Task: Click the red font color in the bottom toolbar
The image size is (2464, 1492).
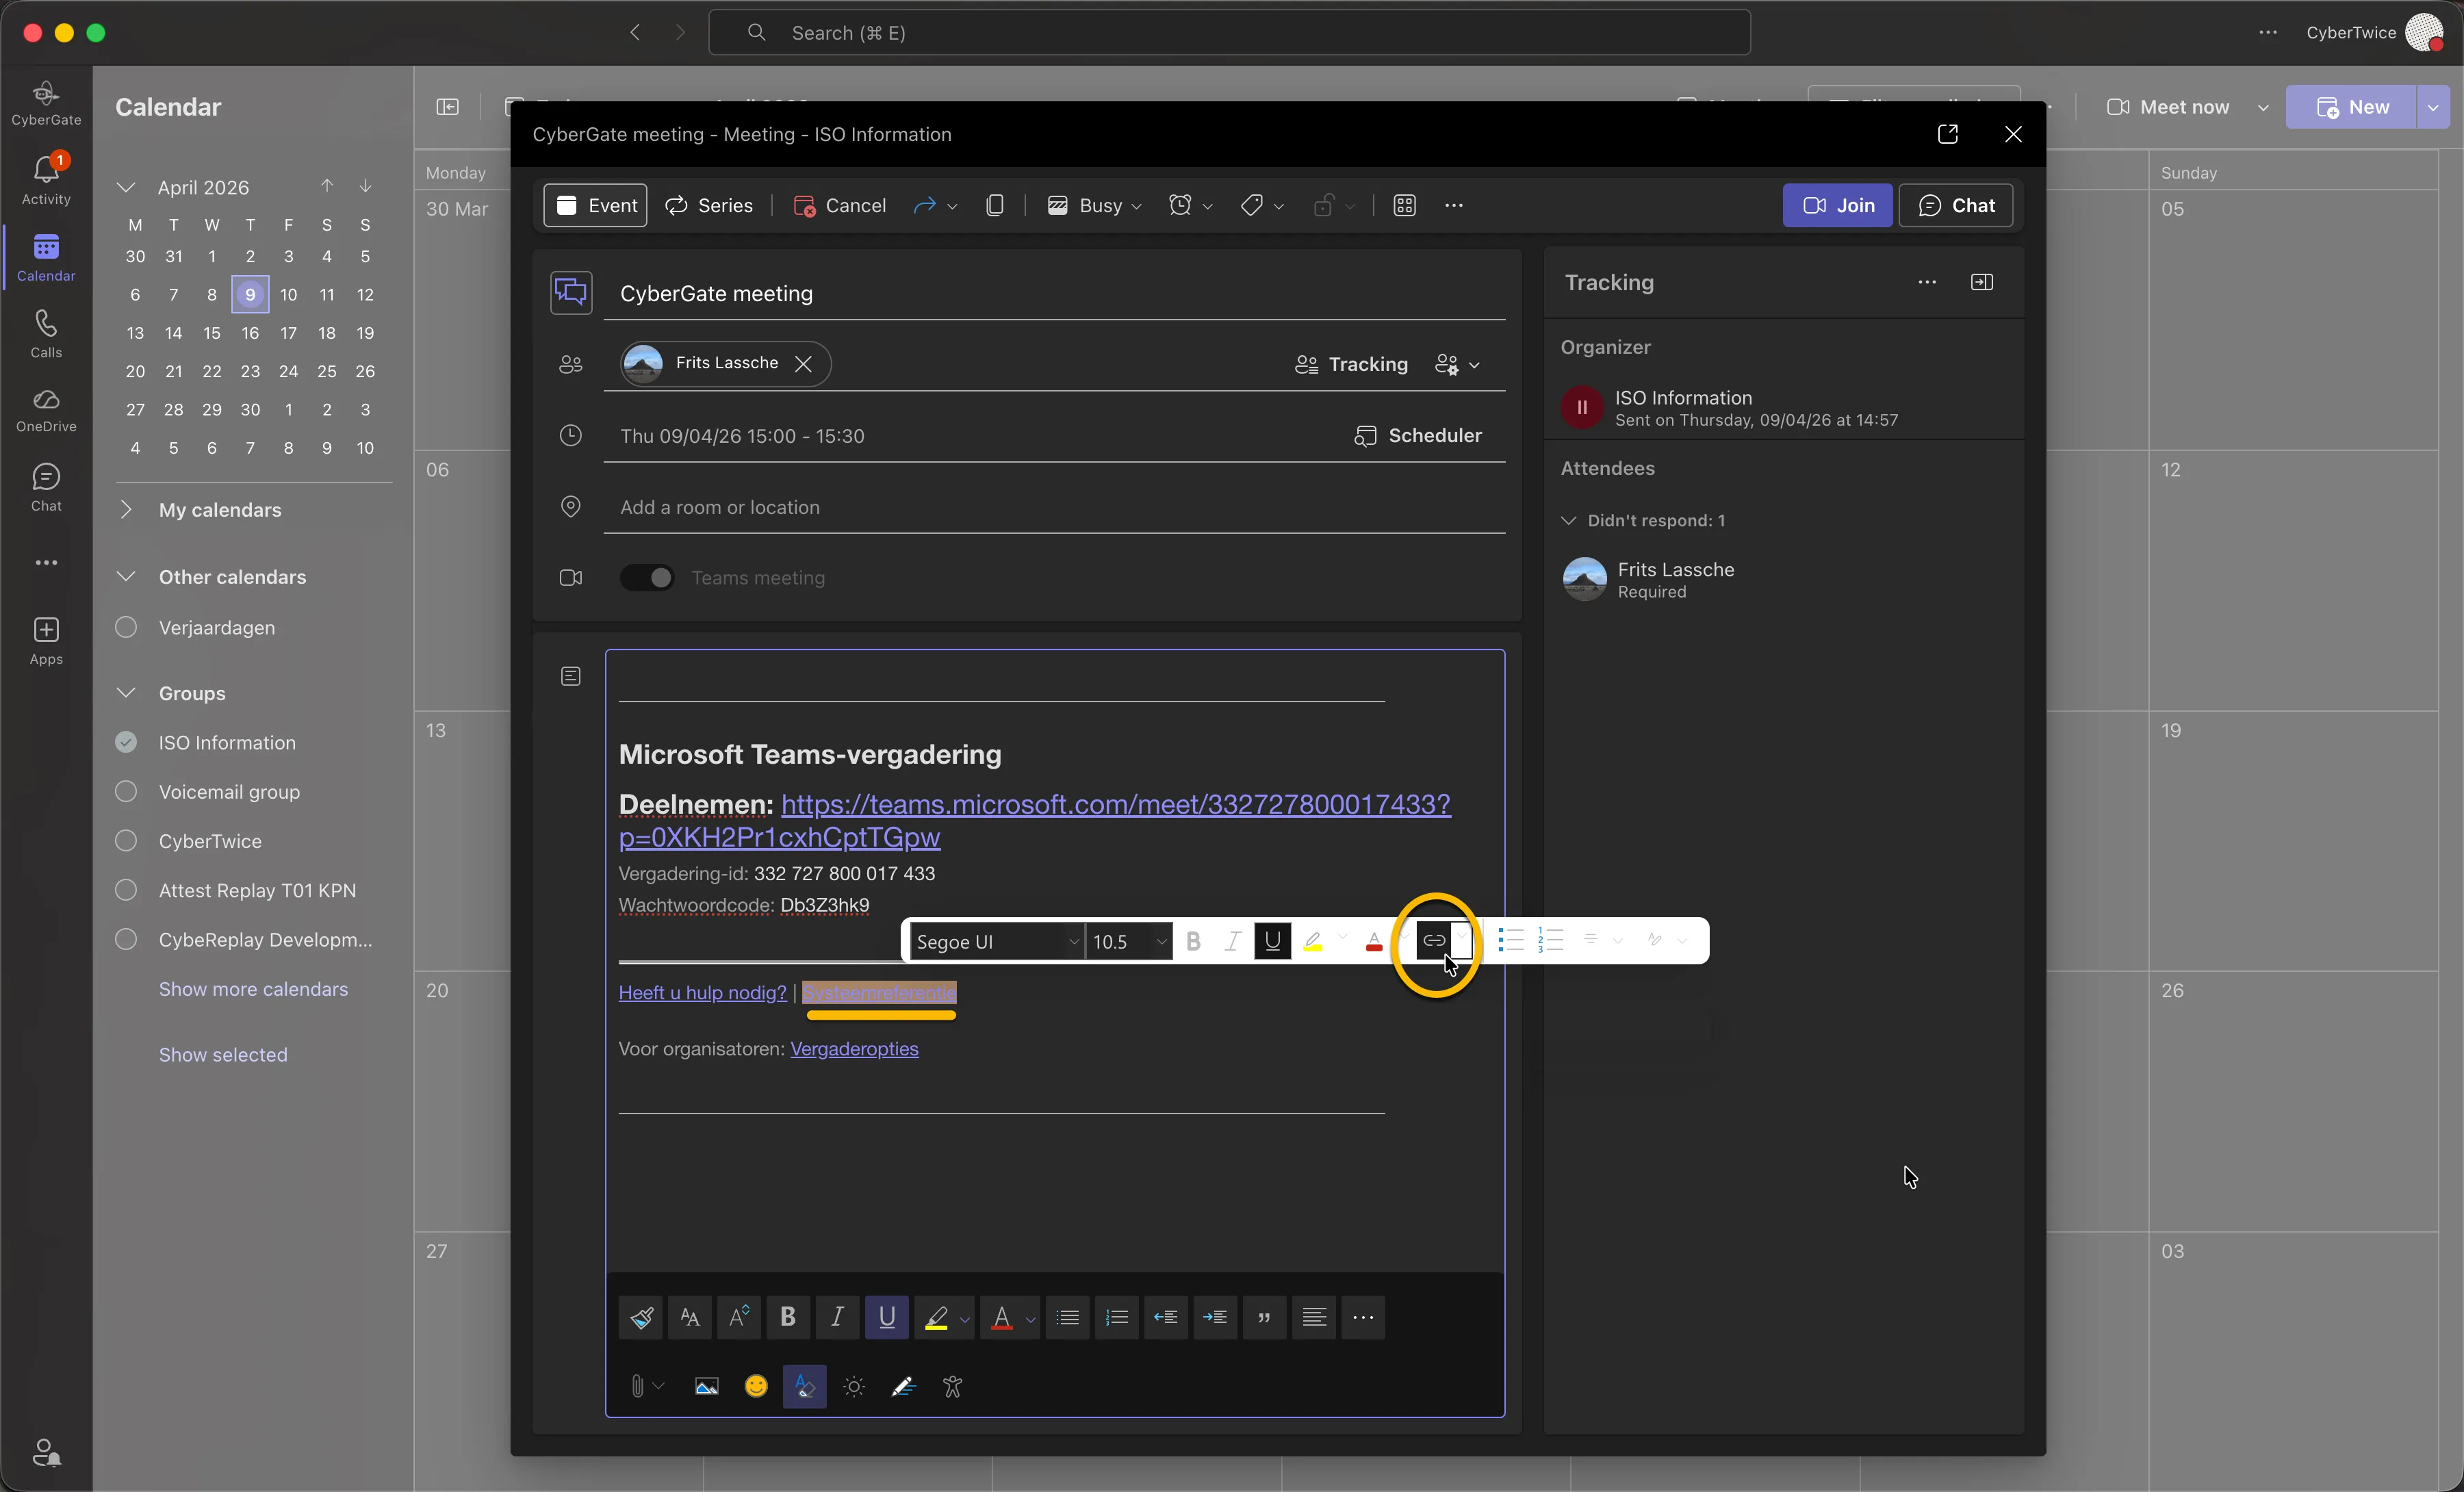Action: 1002,1317
